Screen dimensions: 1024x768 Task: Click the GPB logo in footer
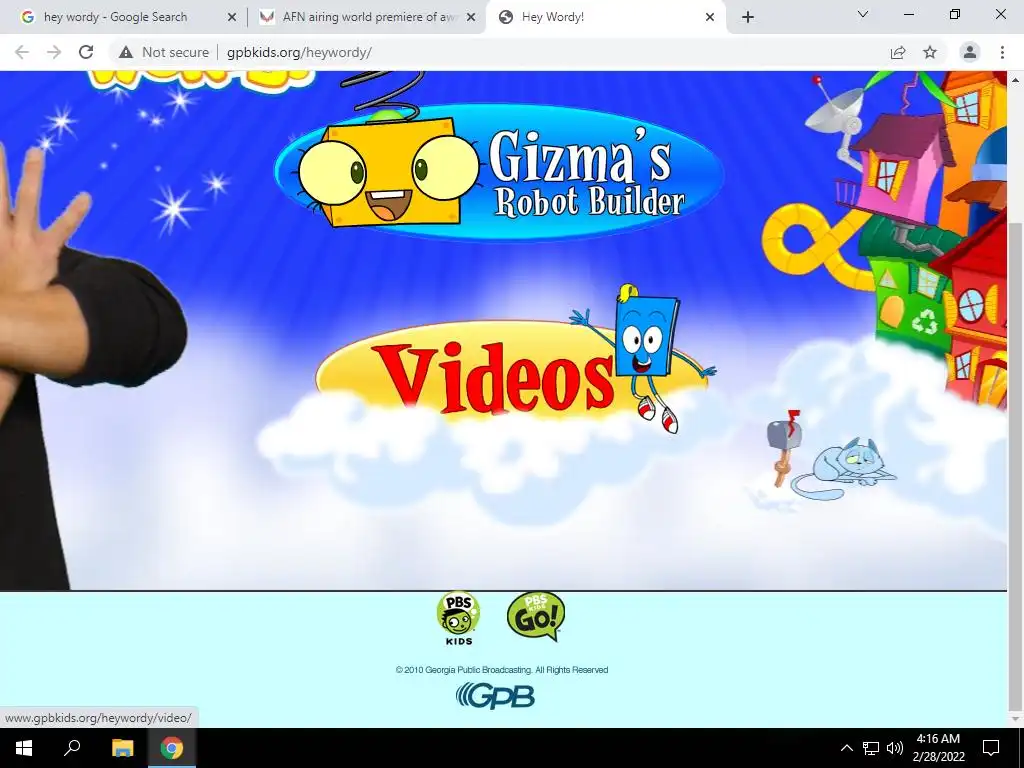pos(495,696)
